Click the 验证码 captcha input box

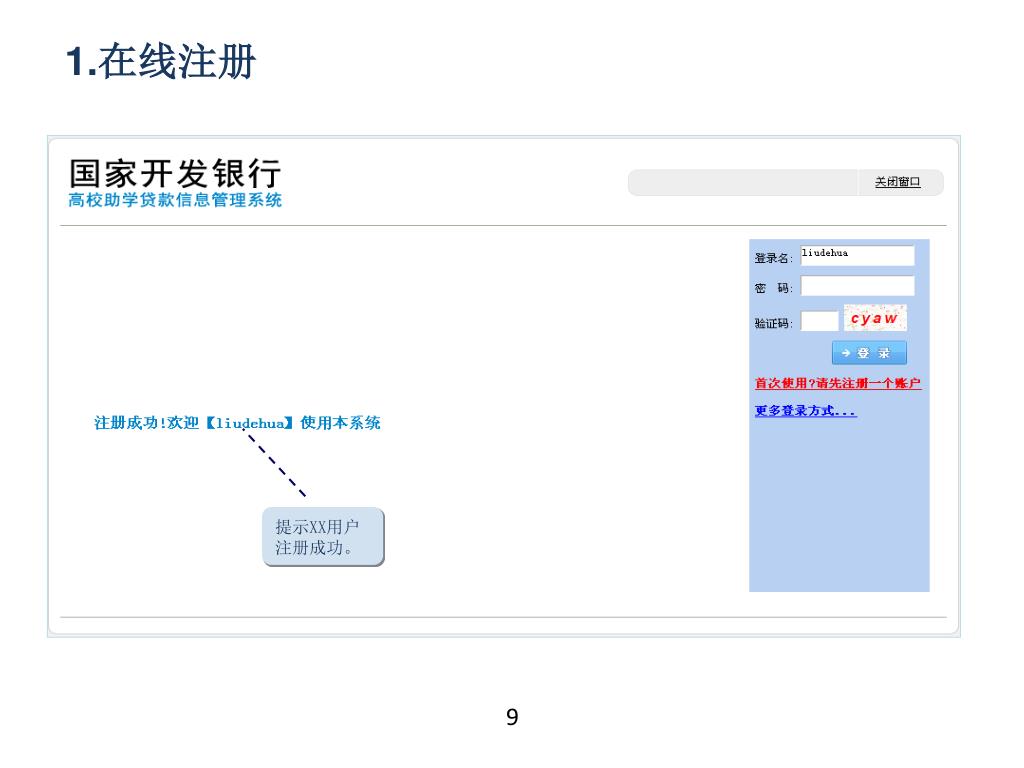(x=820, y=321)
